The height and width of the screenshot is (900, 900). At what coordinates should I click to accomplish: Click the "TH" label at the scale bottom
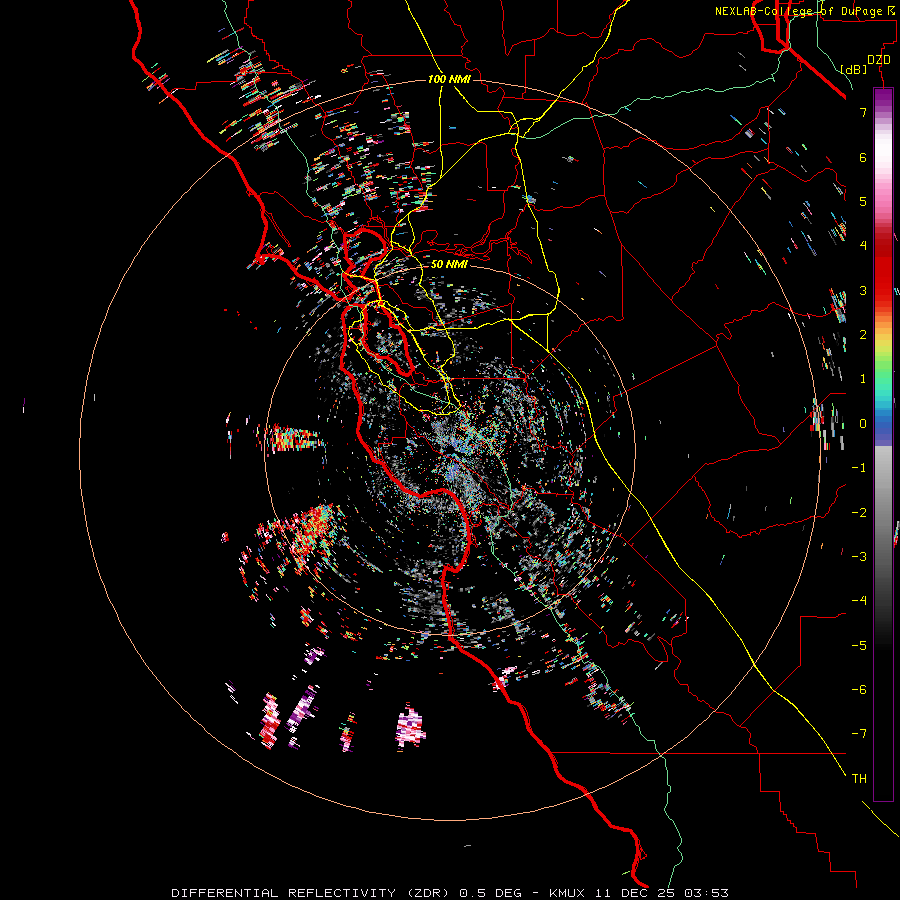(859, 779)
